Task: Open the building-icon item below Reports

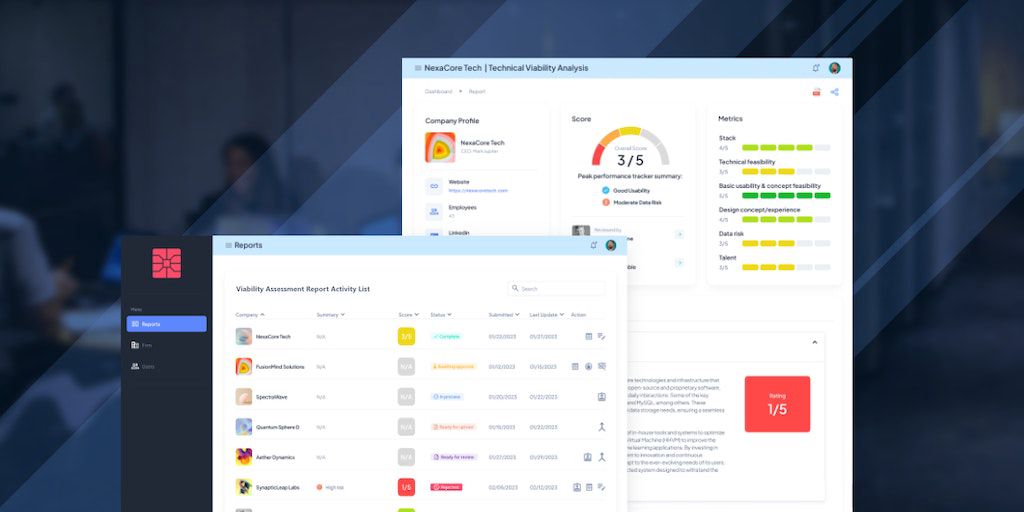Action: (x=135, y=345)
